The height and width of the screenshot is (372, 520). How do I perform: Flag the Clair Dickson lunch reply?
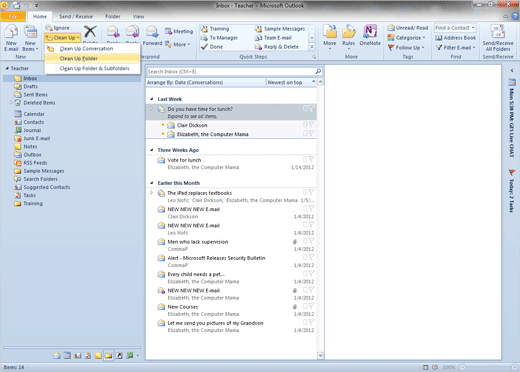pos(311,125)
